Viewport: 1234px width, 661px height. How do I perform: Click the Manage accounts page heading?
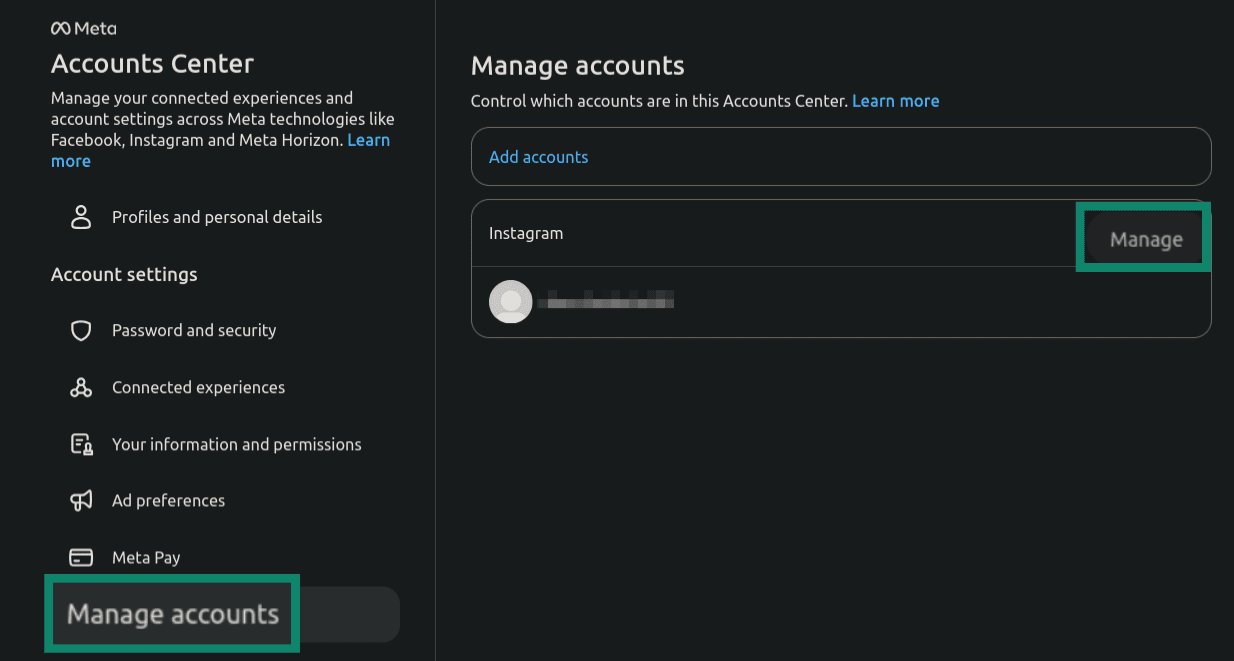coord(577,66)
